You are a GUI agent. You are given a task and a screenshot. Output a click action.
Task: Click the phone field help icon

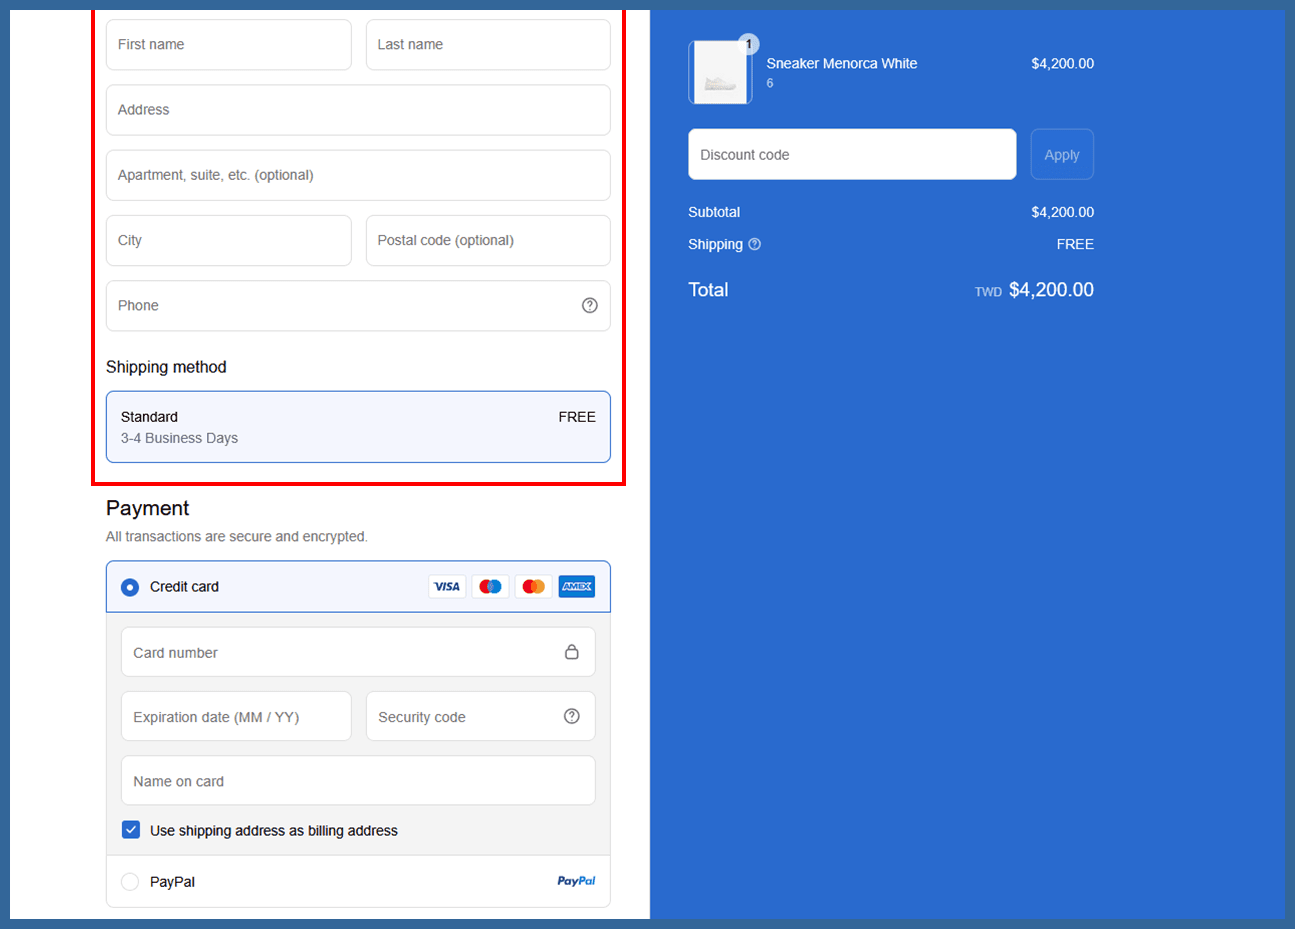[x=590, y=306]
